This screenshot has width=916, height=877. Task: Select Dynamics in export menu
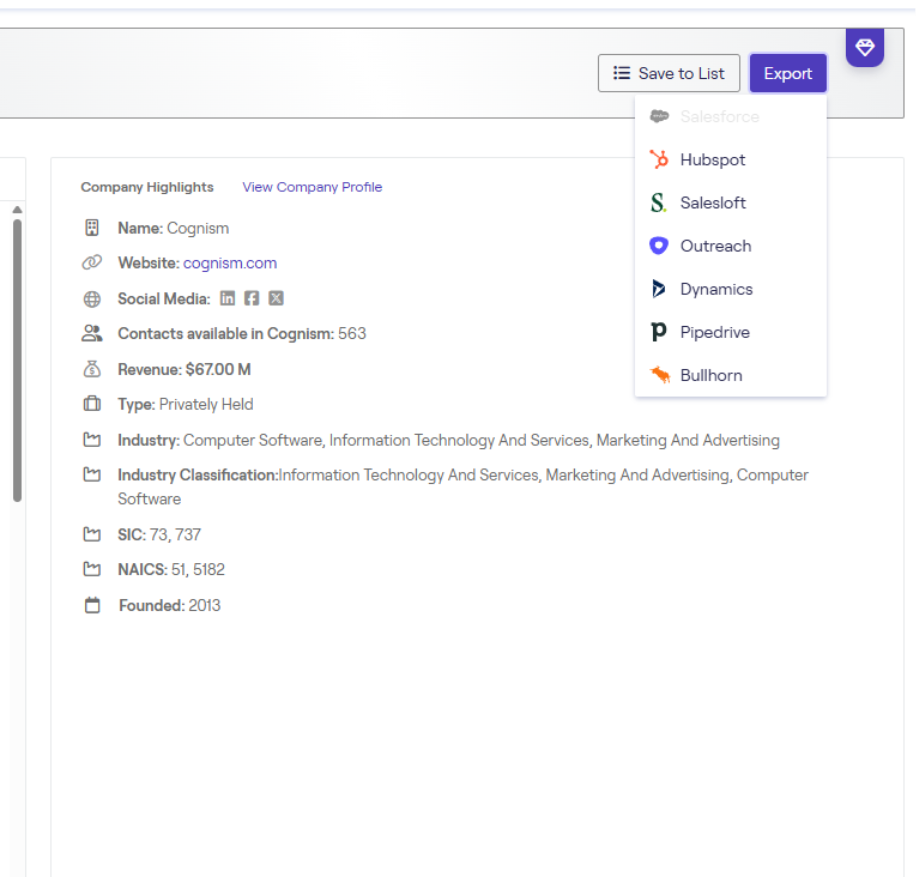pyautogui.click(x=716, y=289)
